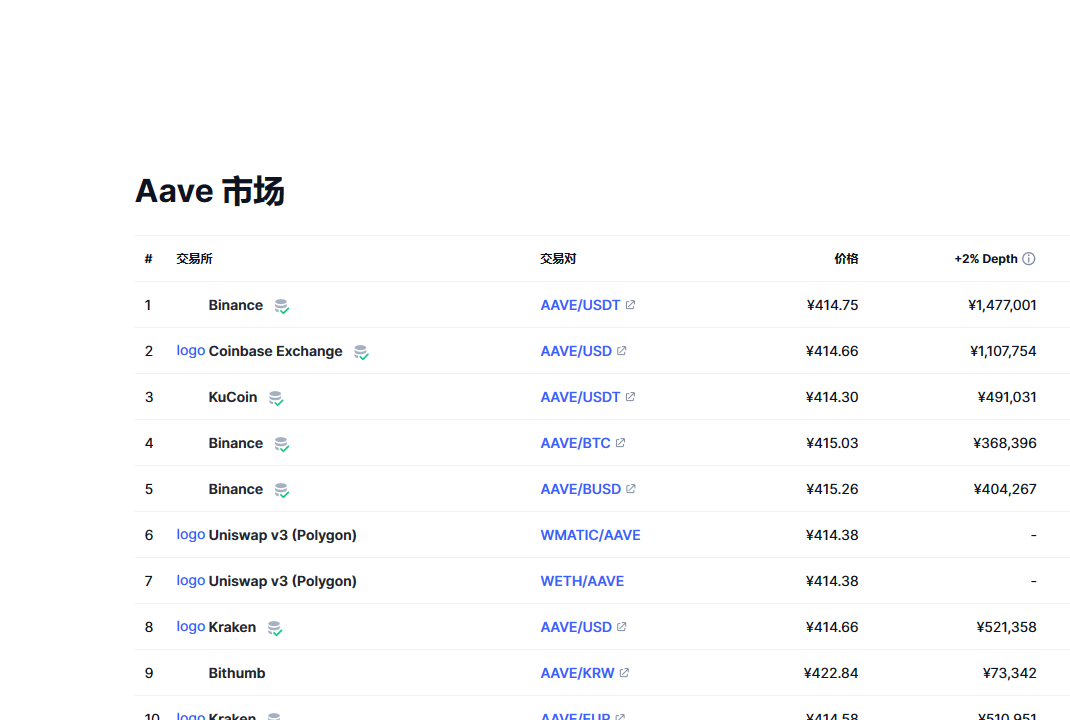Click the price ¥415.26

832,489
